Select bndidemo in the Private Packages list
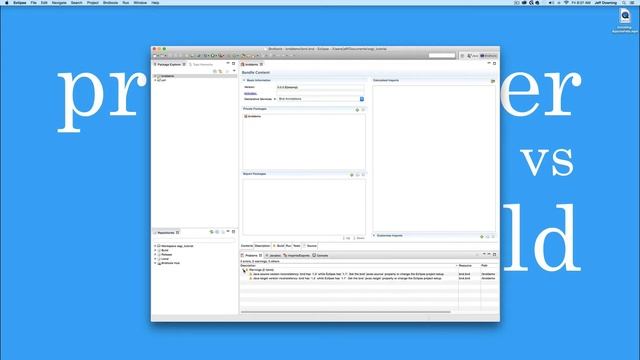The height and width of the screenshot is (360, 640). tap(253, 116)
